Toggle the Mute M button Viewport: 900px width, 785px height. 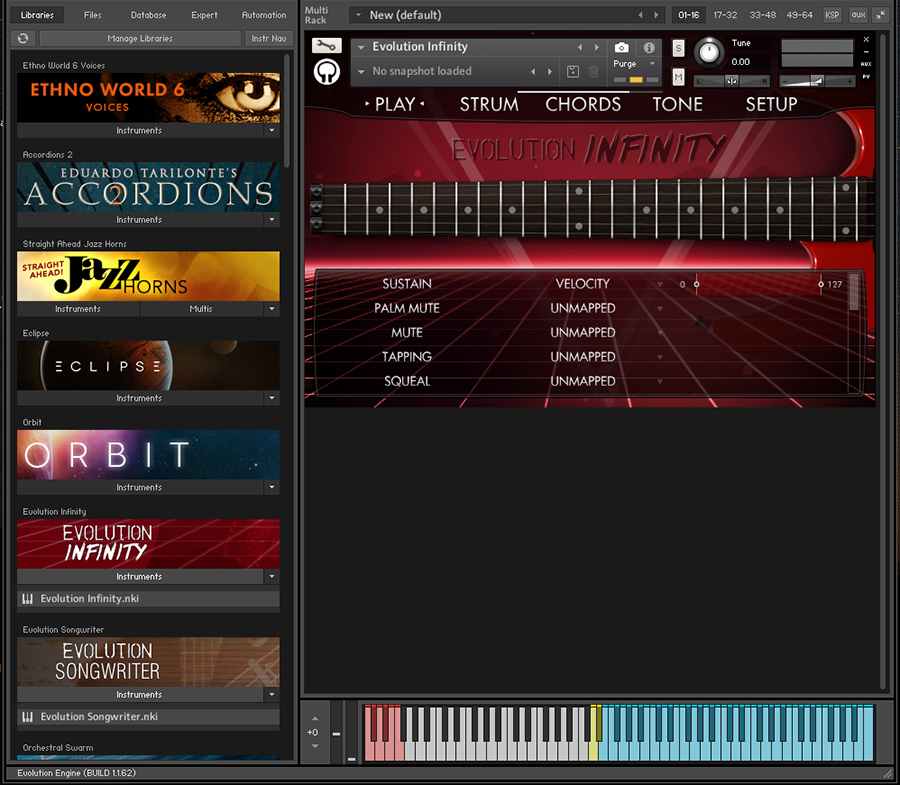[678, 76]
